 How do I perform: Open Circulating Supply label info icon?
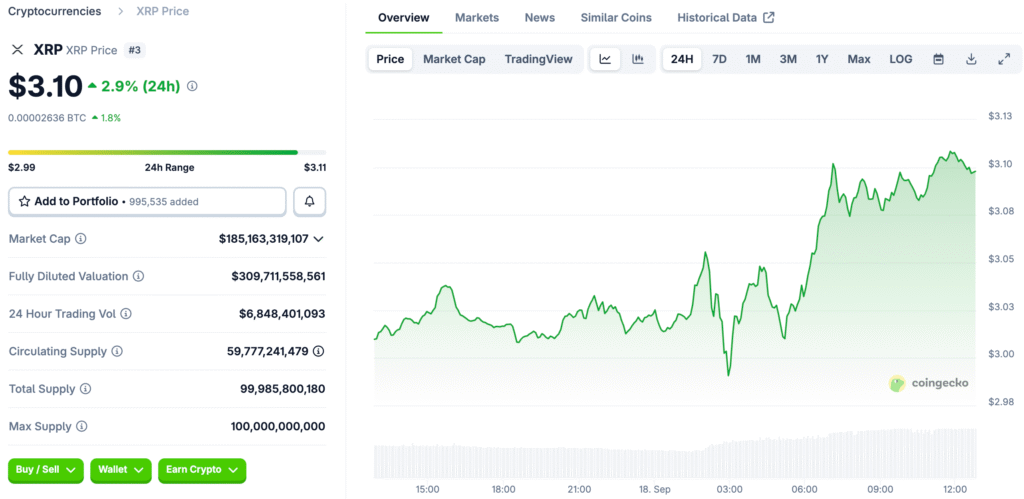tap(117, 351)
